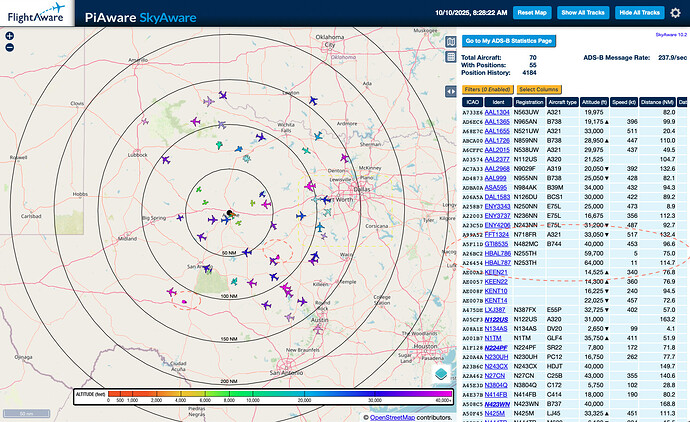The width and height of the screenshot is (690, 422).
Task: Sort table by Altitude column header
Action: click(x=593, y=102)
